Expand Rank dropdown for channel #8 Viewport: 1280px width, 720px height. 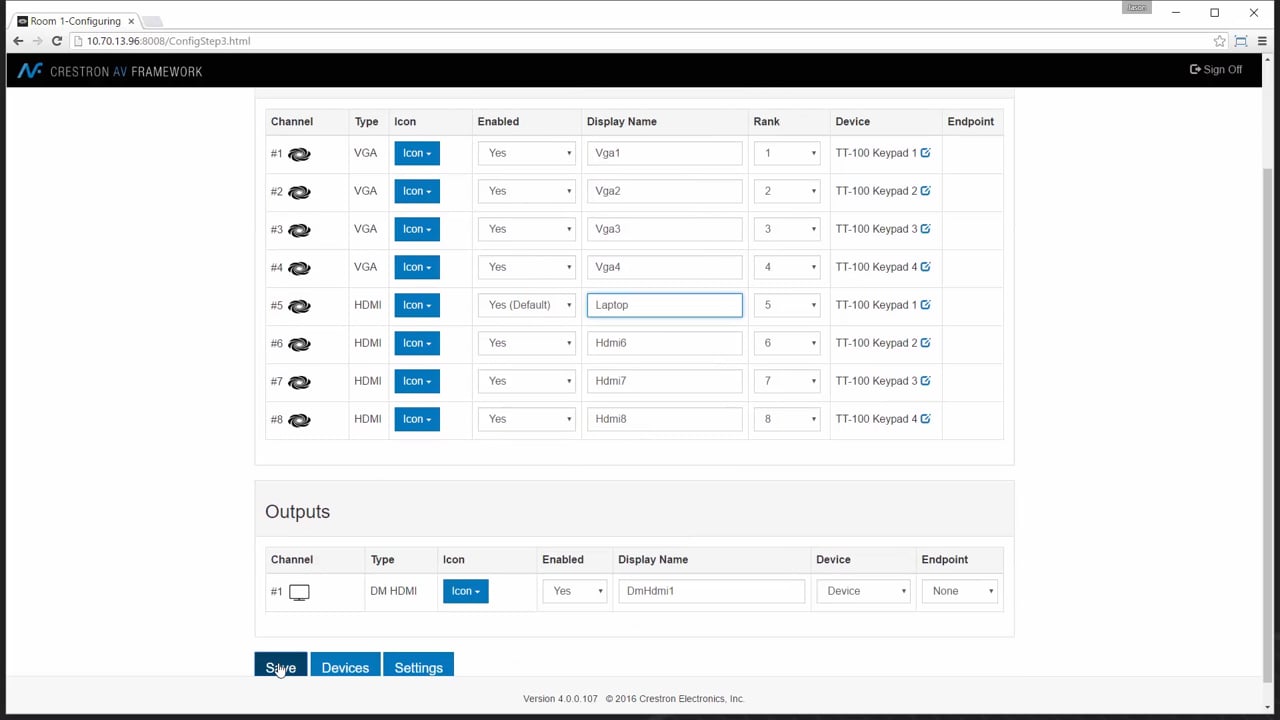[787, 419]
